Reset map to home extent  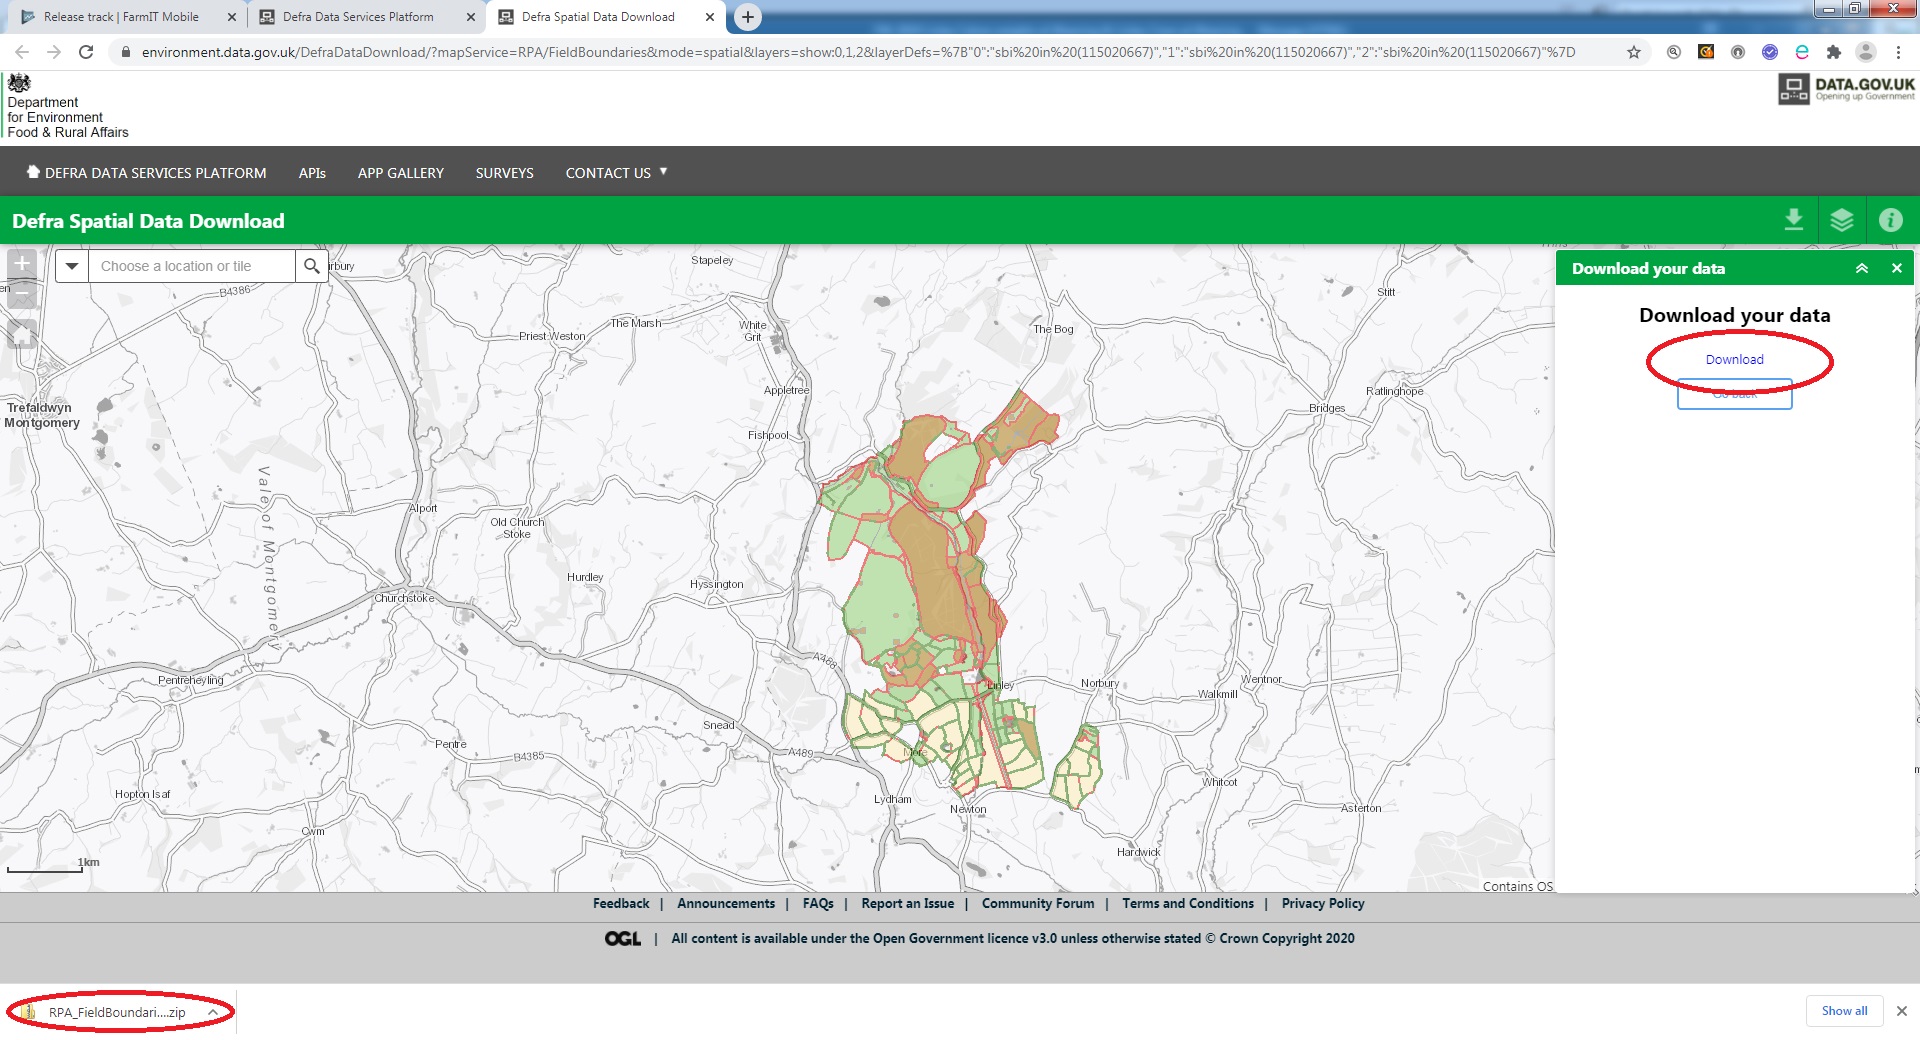[22, 333]
